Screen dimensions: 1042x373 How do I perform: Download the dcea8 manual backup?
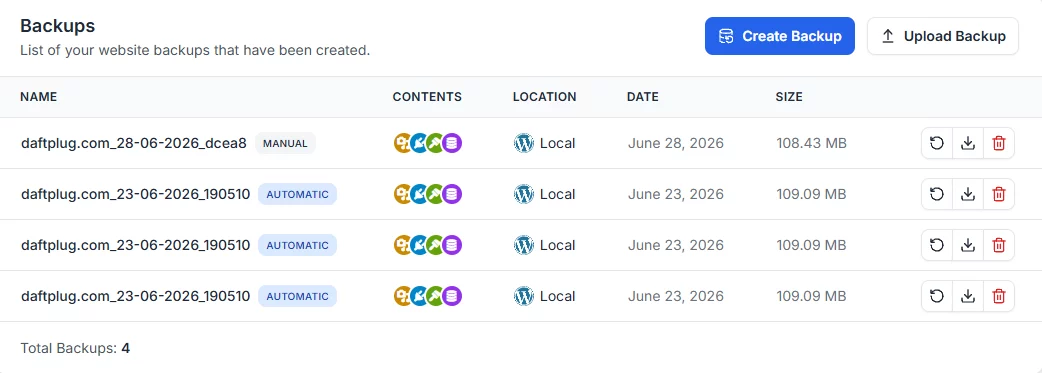[x=968, y=143]
